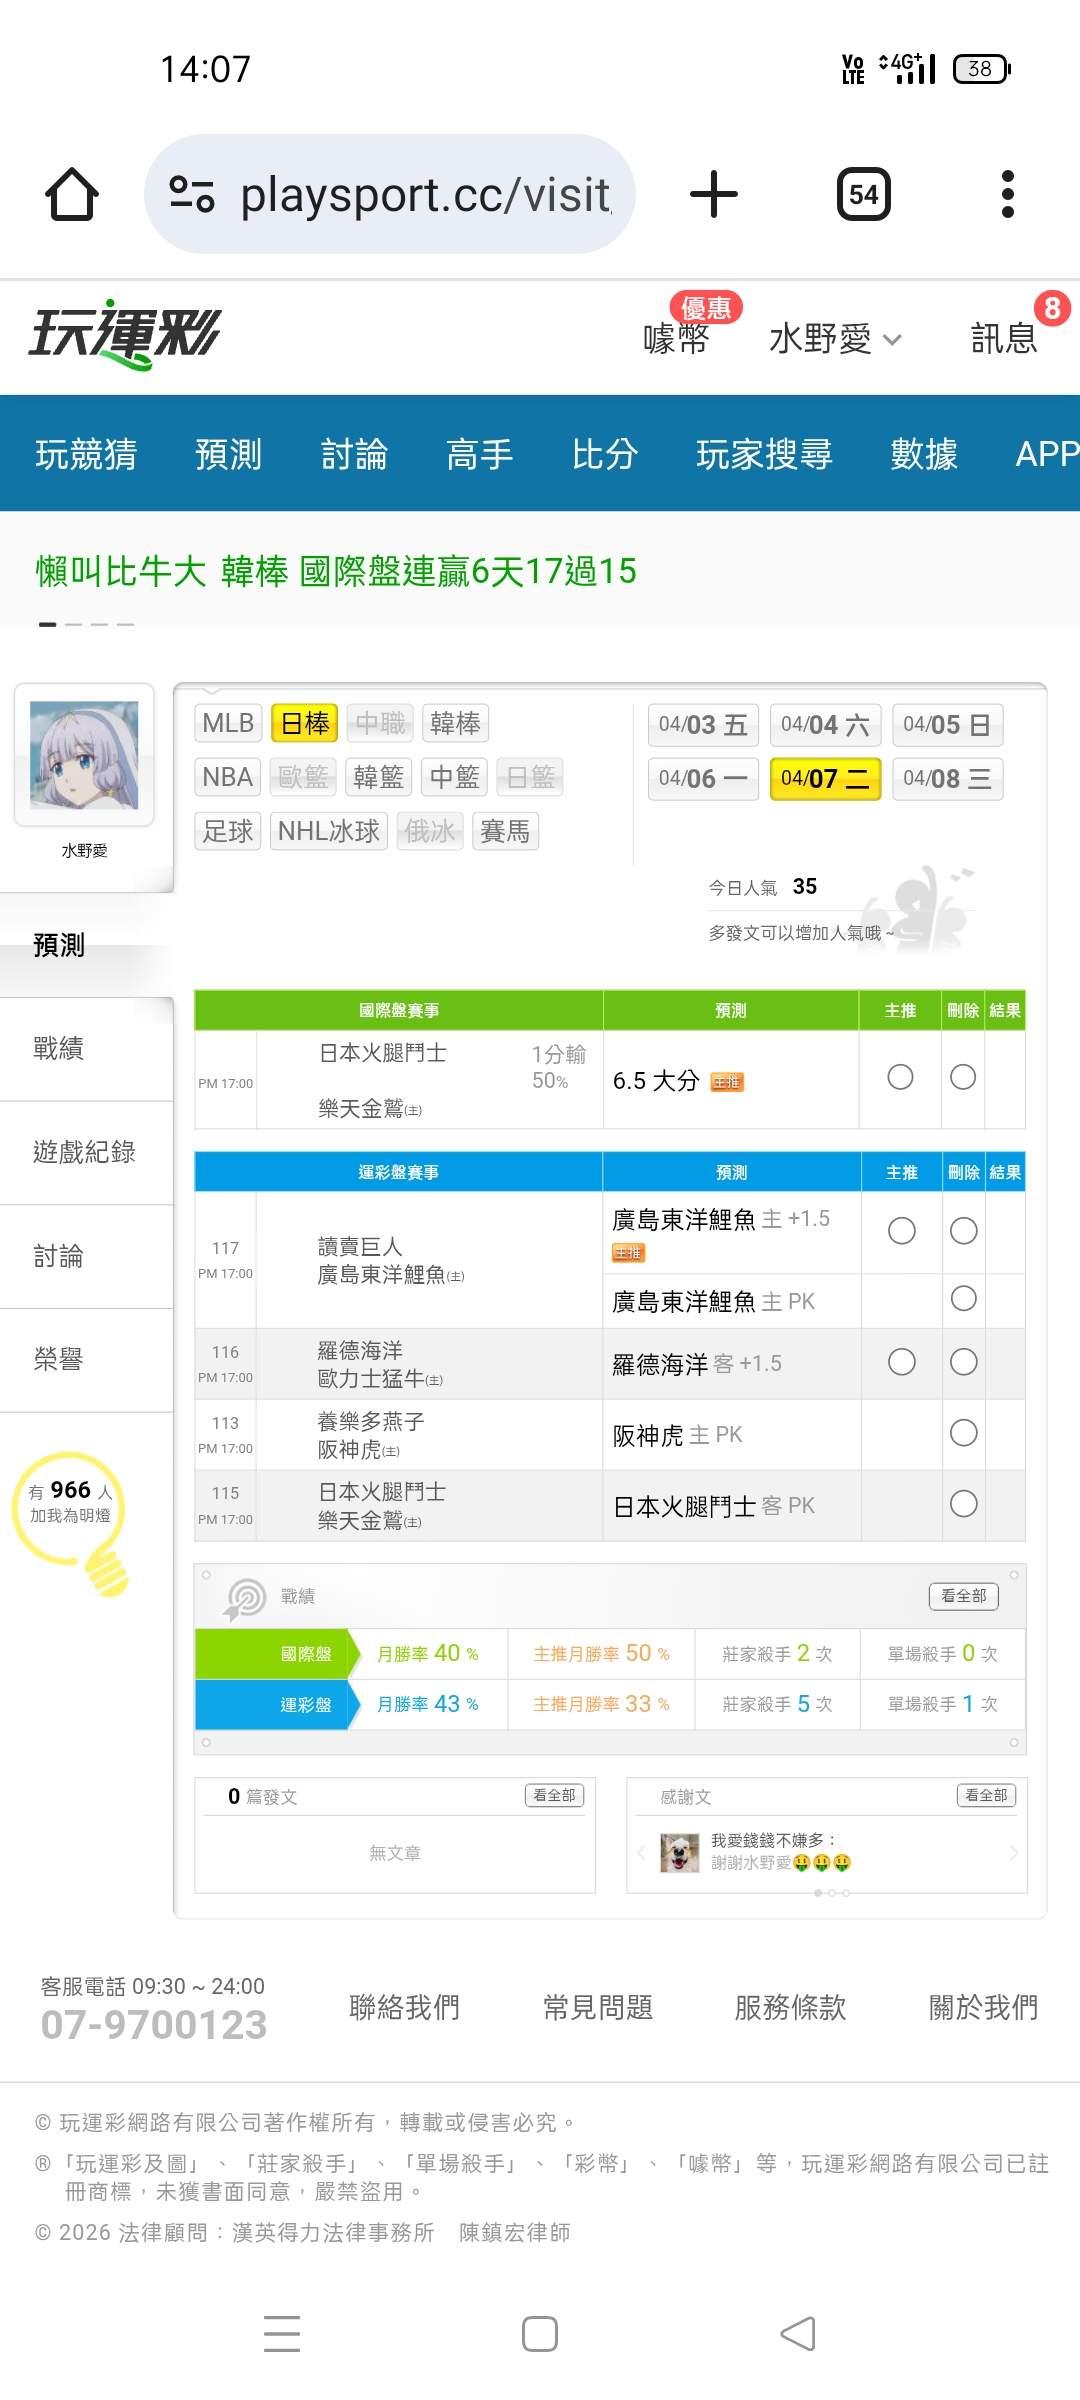Click the 水野愛 profile avatar thumbnail

click(x=84, y=755)
